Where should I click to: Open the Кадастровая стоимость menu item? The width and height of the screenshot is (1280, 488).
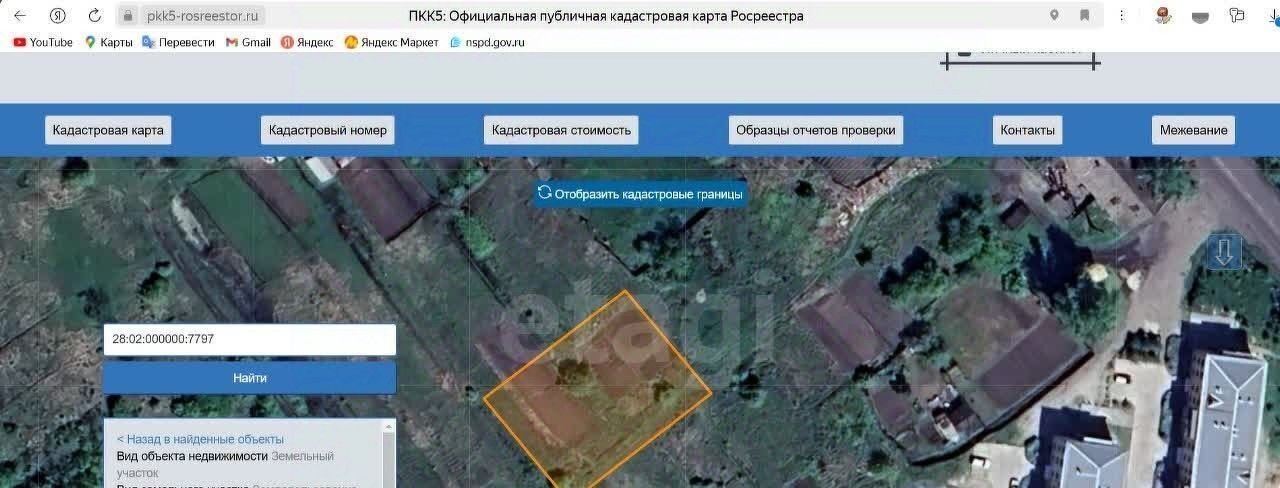tap(561, 130)
